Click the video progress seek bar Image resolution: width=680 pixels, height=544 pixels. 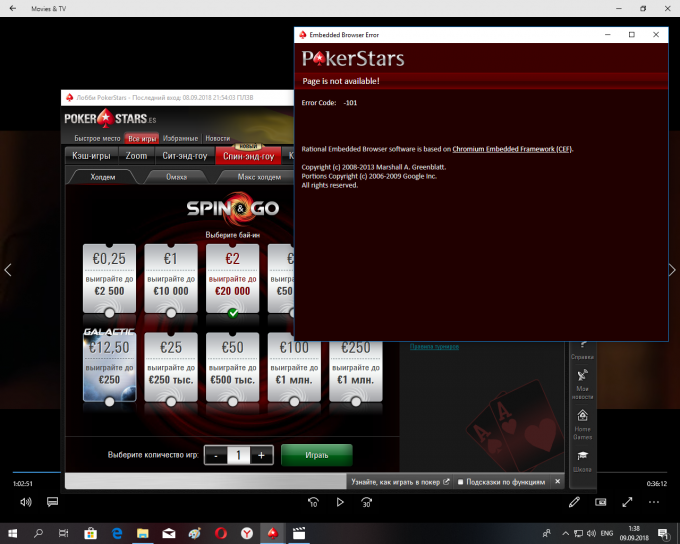(x=340, y=472)
